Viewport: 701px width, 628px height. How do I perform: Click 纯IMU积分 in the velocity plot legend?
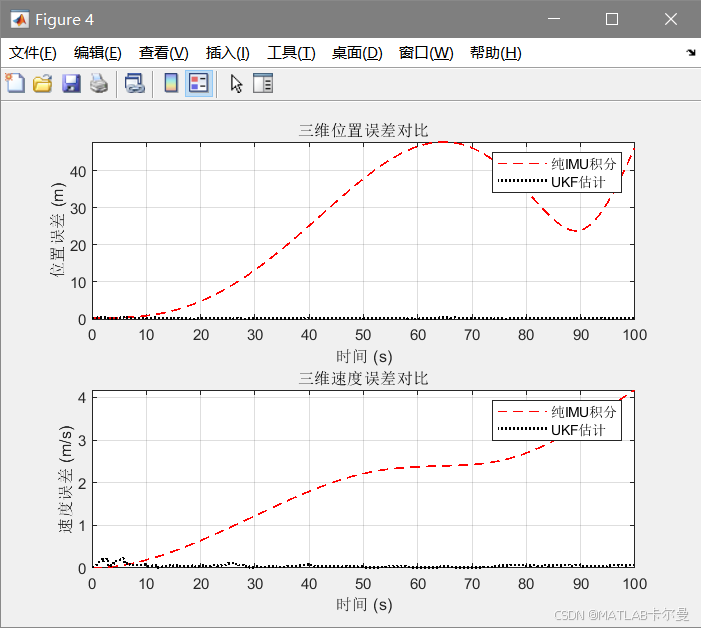pos(584,412)
